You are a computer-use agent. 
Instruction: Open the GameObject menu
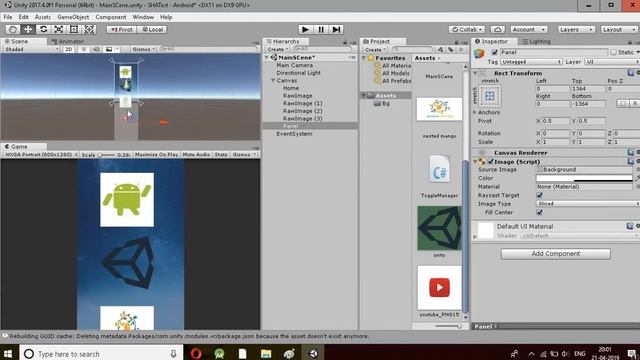tap(73, 17)
